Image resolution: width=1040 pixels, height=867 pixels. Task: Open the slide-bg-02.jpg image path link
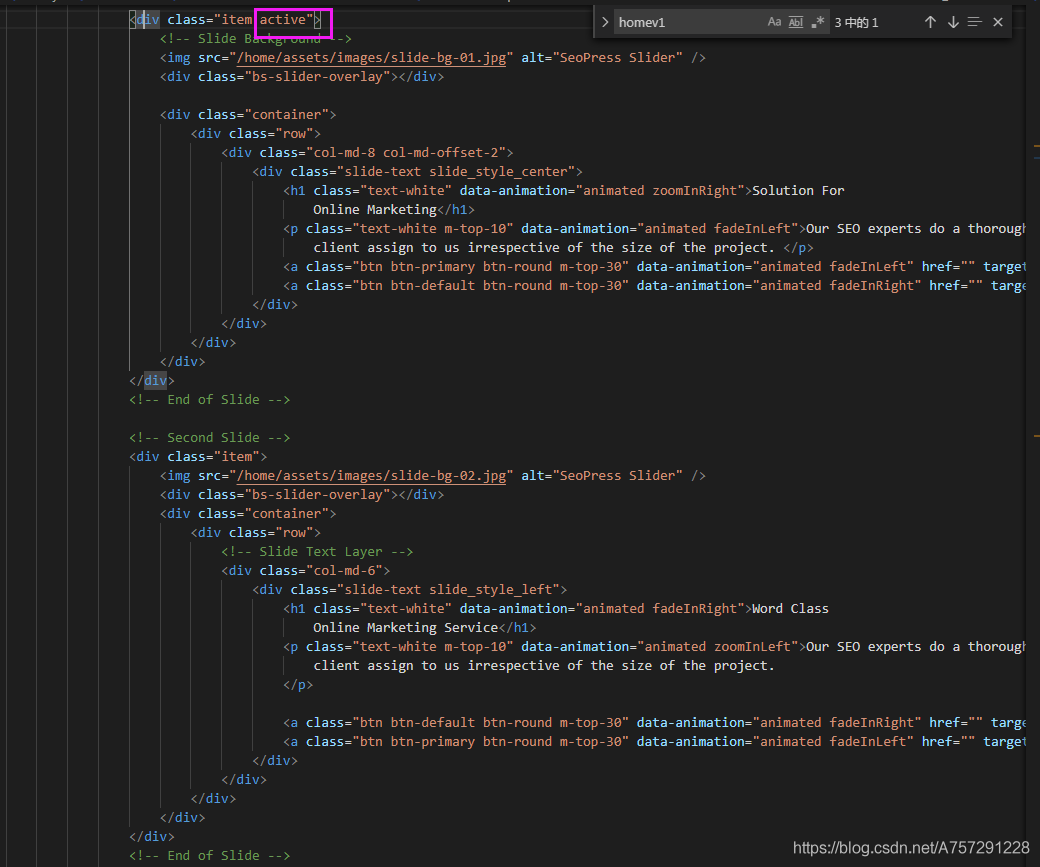click(x=371, y=476)
